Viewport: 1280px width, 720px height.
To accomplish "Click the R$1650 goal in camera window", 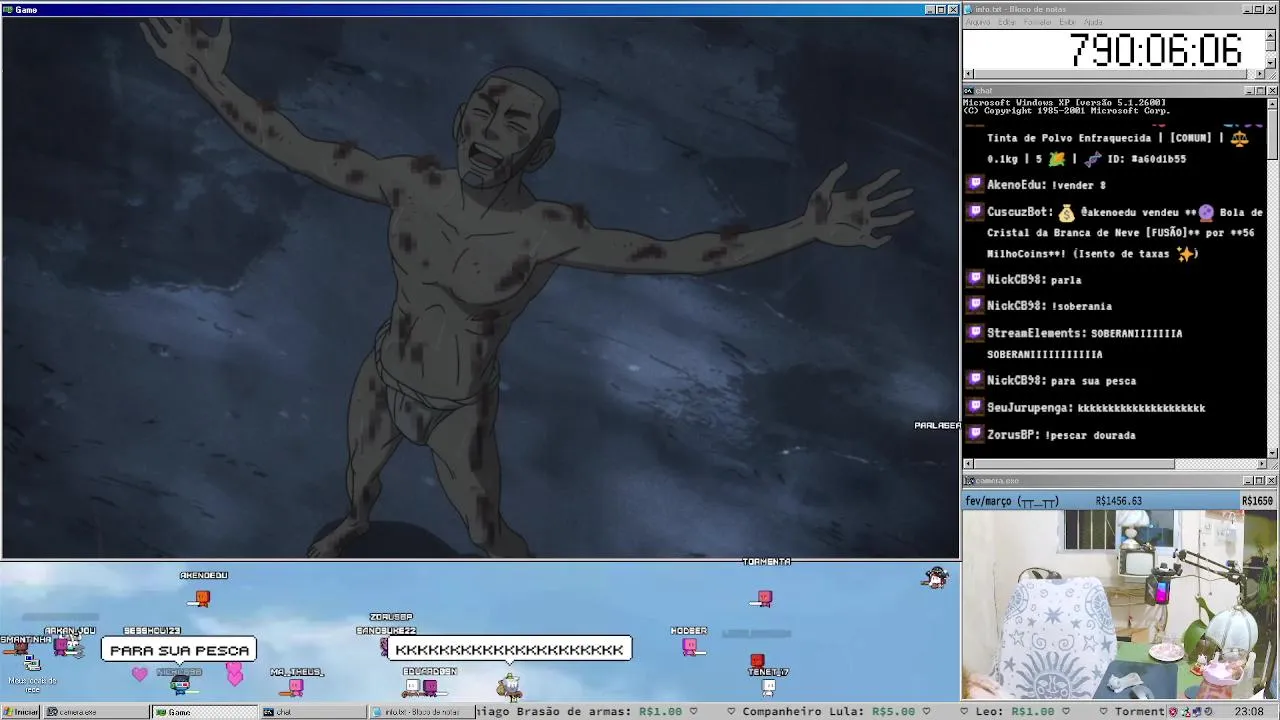I will (x=1257, y=501).
